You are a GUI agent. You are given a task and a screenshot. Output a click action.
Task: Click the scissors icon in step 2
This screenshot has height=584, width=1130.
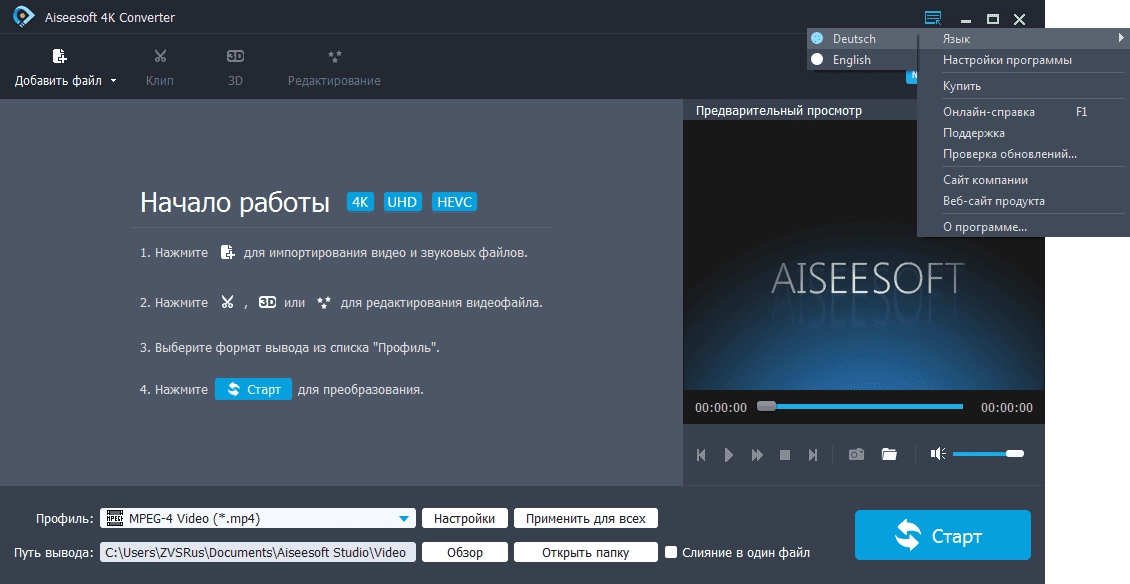click(x=227, y=302)
